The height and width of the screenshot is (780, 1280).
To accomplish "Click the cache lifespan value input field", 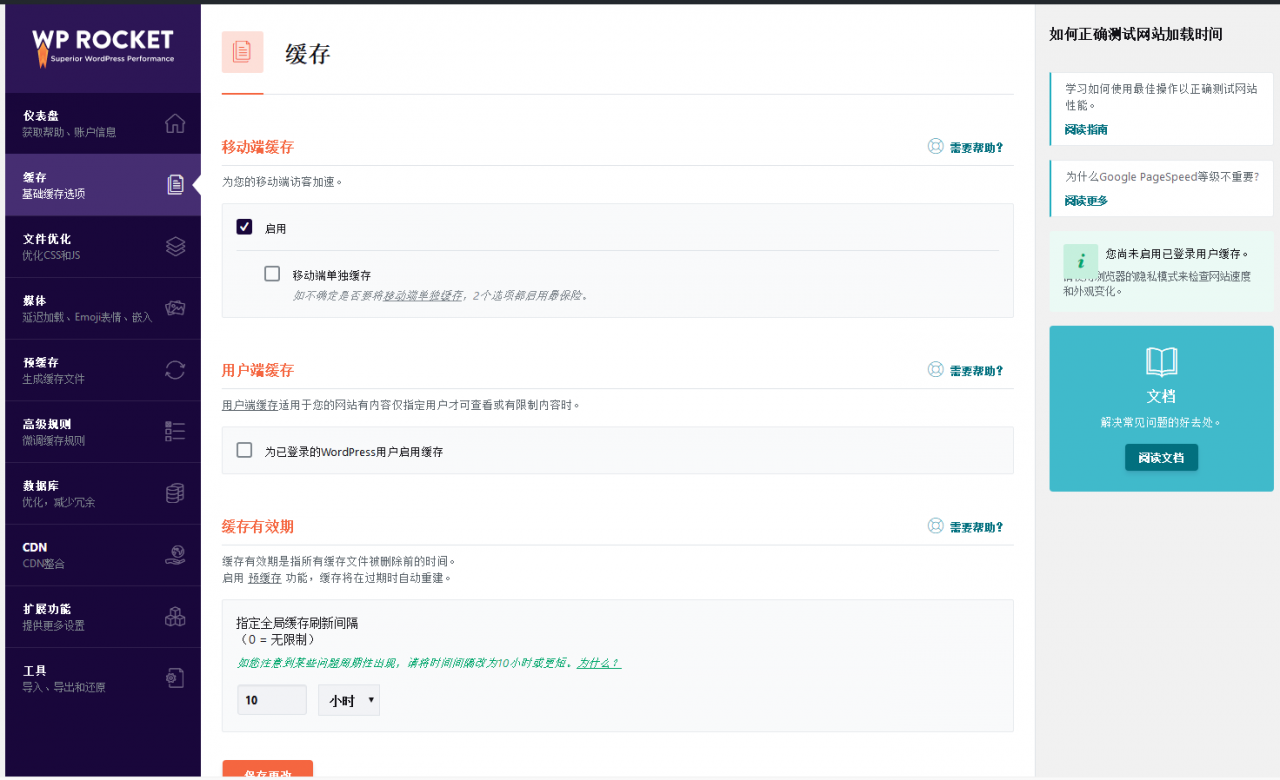I will click(271, 699).
